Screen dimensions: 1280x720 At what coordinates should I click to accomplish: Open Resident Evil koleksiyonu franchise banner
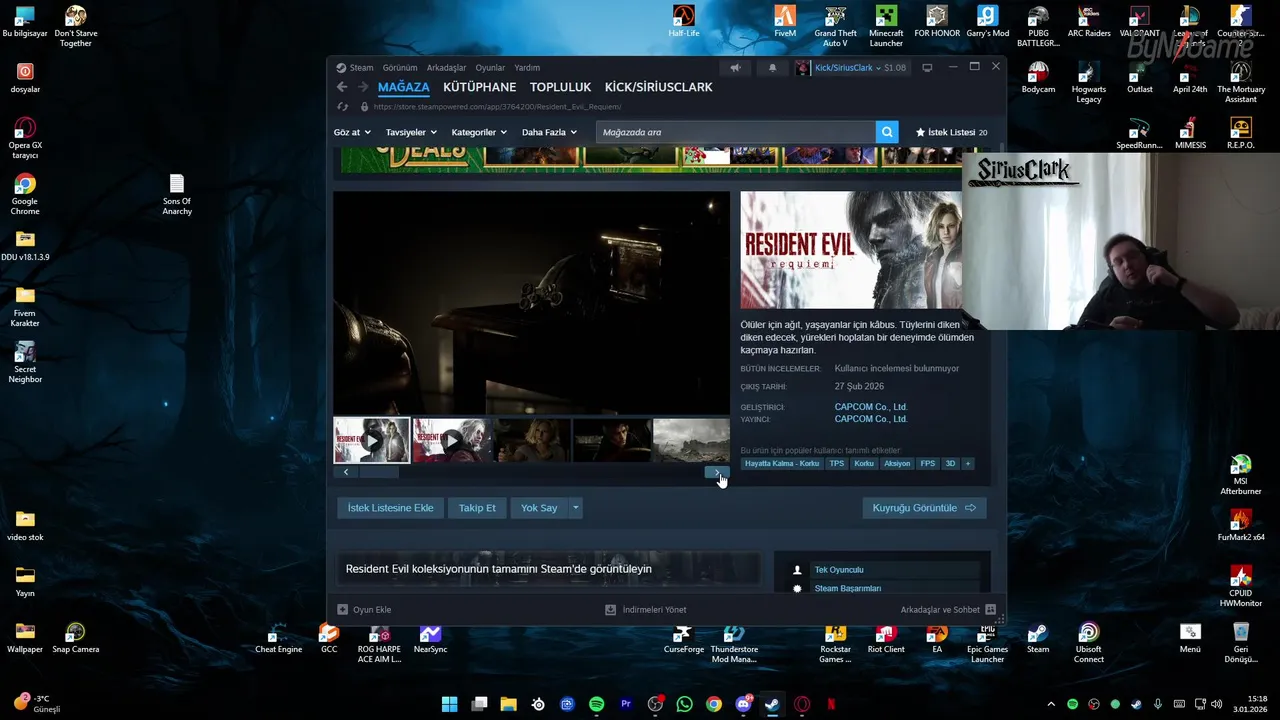(x=548, y=569)
